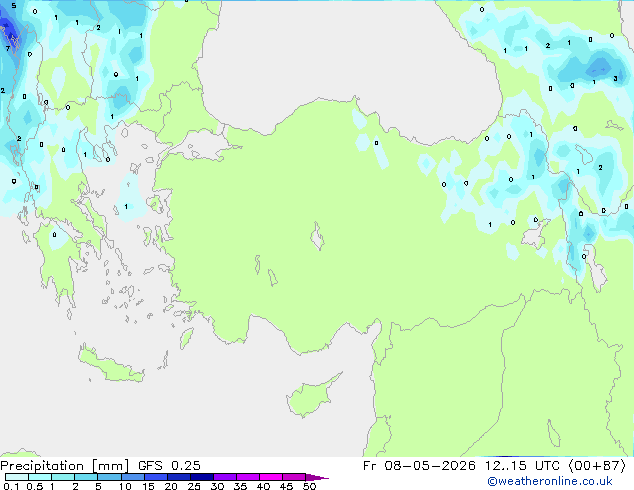This screenshot has height=490, width=634.
Task: Click the legend label '20'
Action: click(x=171, y=486)
